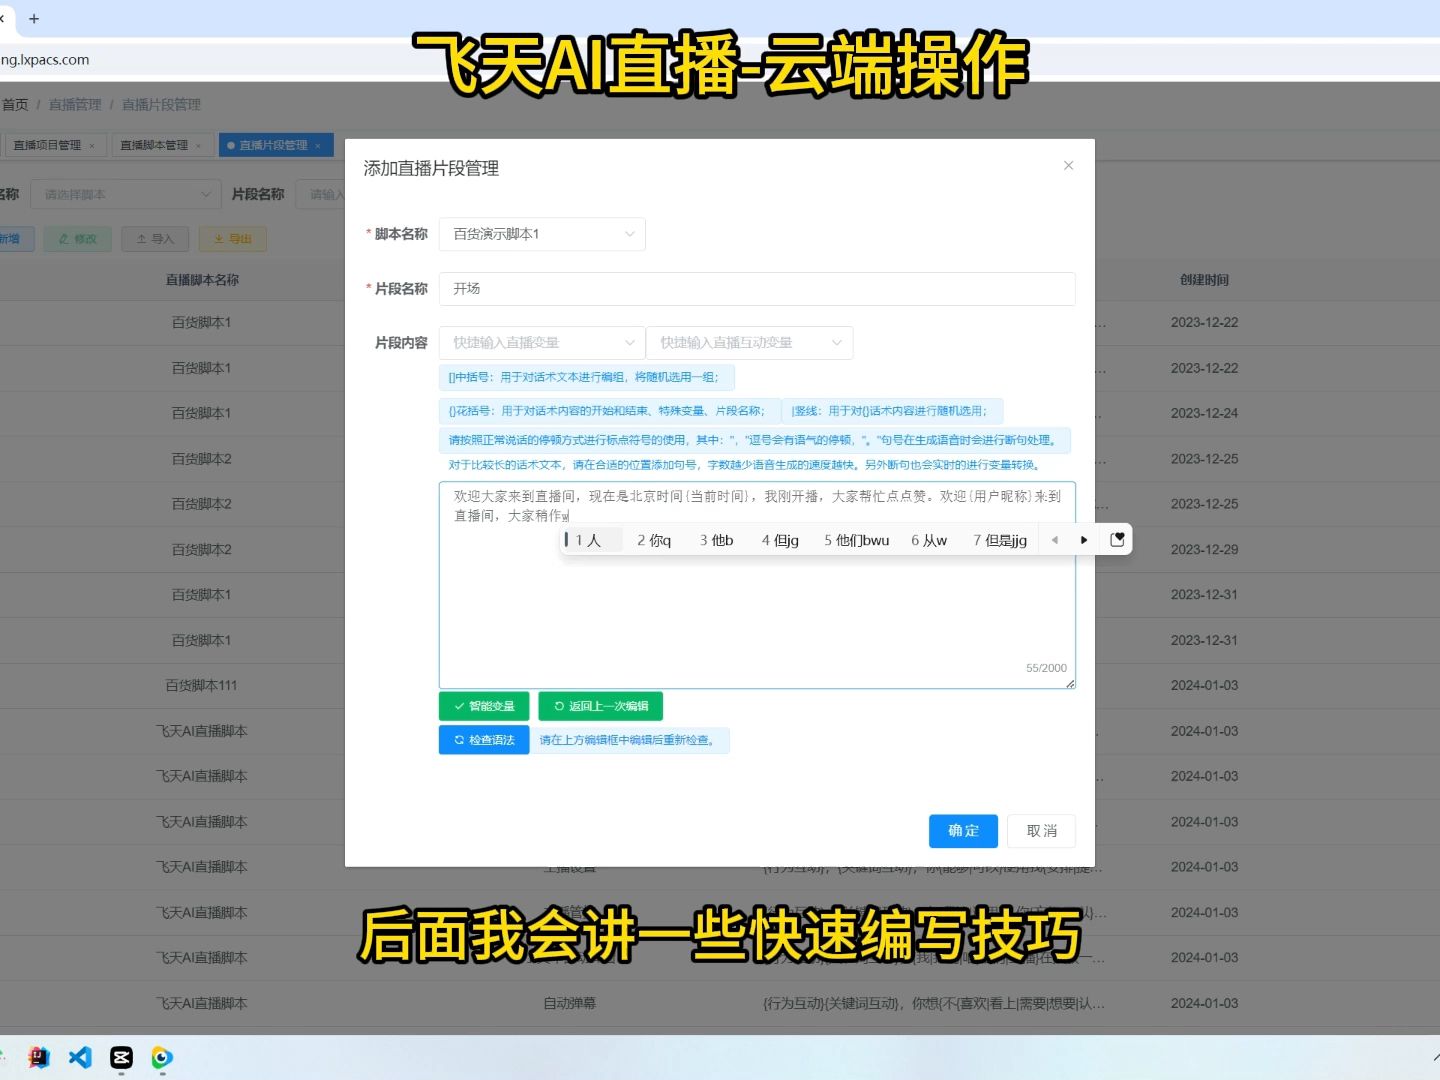The image size is (1440, 1080).
Task: Click inside the 片段内容 text area
Action: click(757, 585)
